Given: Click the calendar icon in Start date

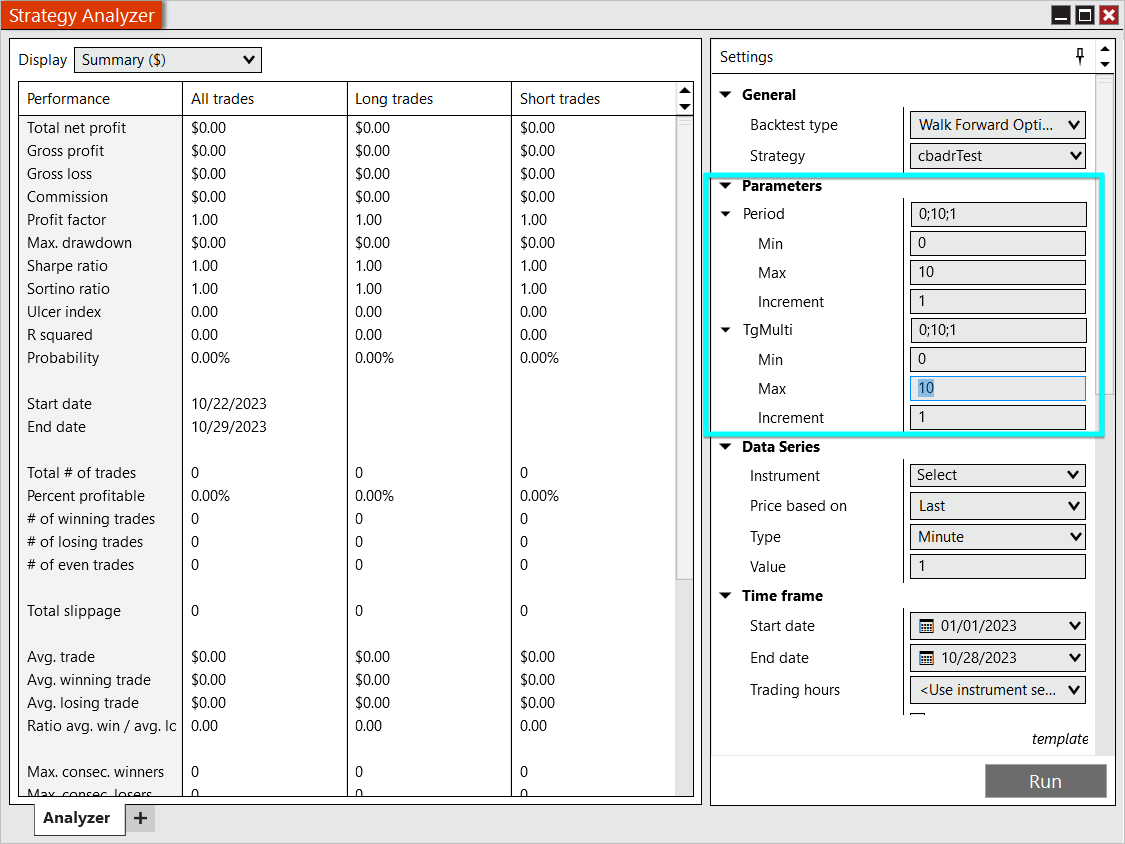Looking at the screenshot, I should [926, 626].
